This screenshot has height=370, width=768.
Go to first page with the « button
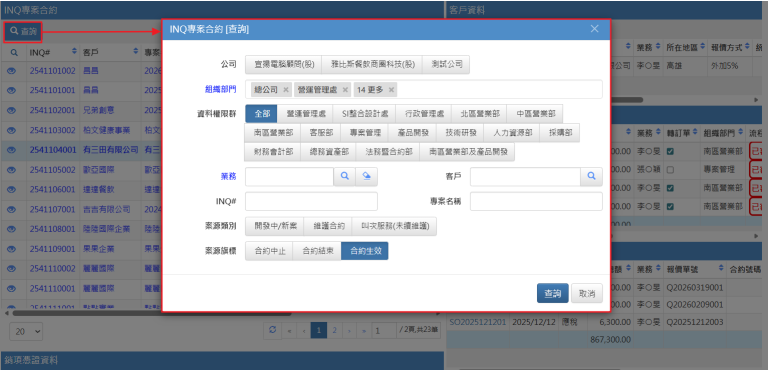pos(289,331)
